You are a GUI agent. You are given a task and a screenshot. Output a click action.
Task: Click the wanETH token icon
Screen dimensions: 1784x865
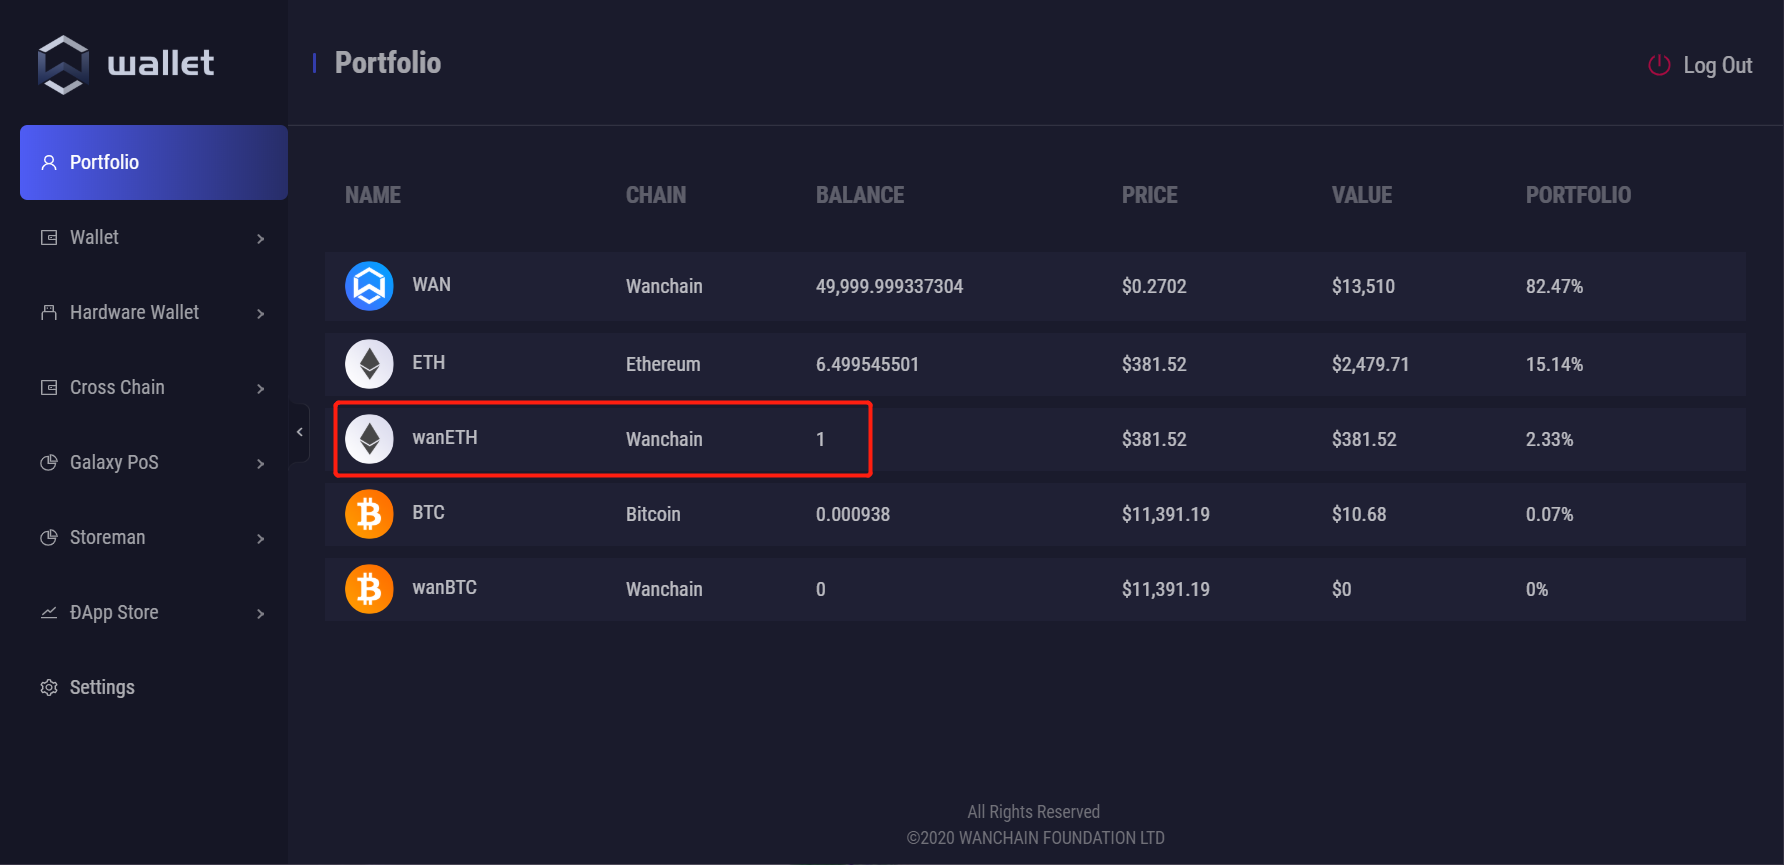pyautogui.click(x=369, y=439)
